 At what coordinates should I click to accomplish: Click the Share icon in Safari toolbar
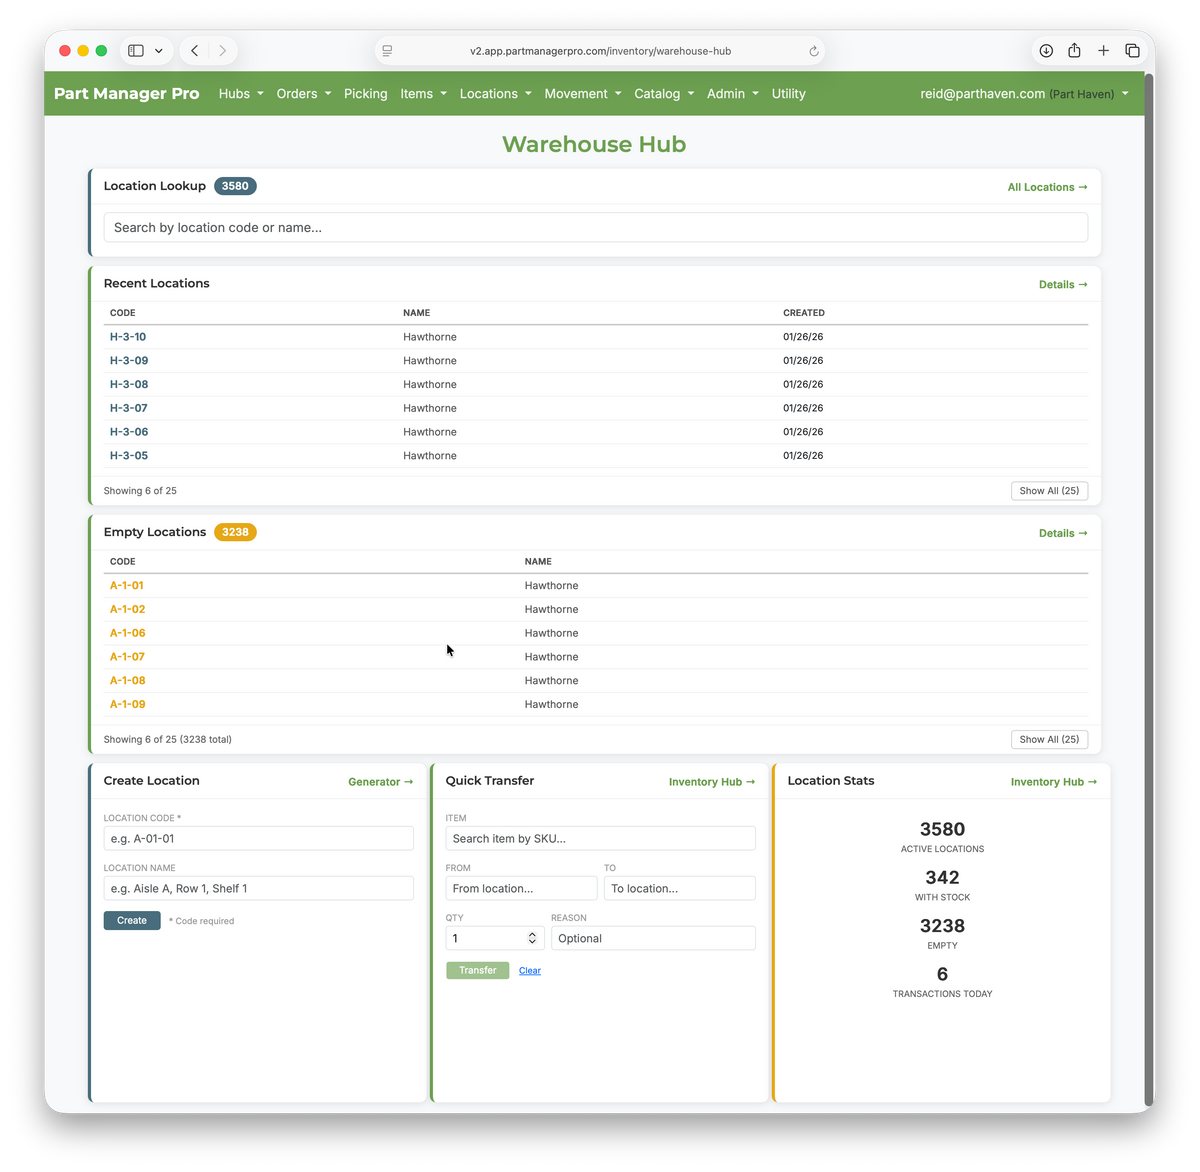(1074, 51)
